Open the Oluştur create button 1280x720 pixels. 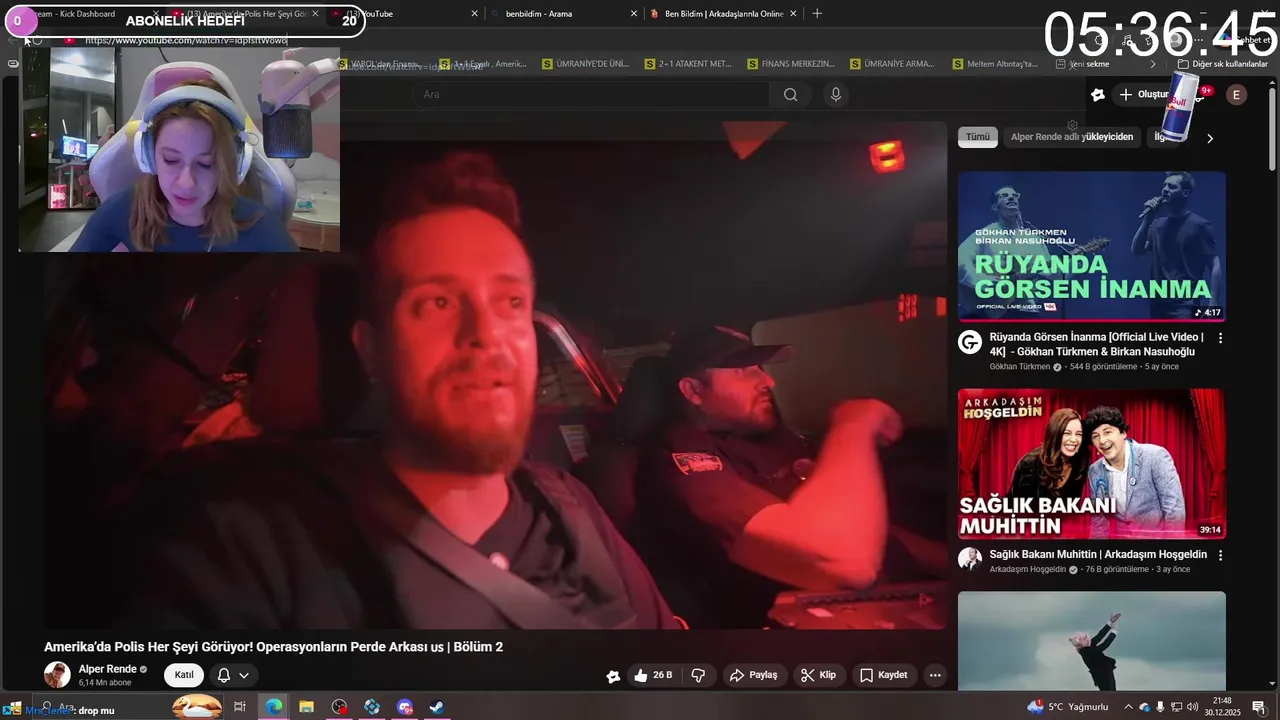point(1144,94)
